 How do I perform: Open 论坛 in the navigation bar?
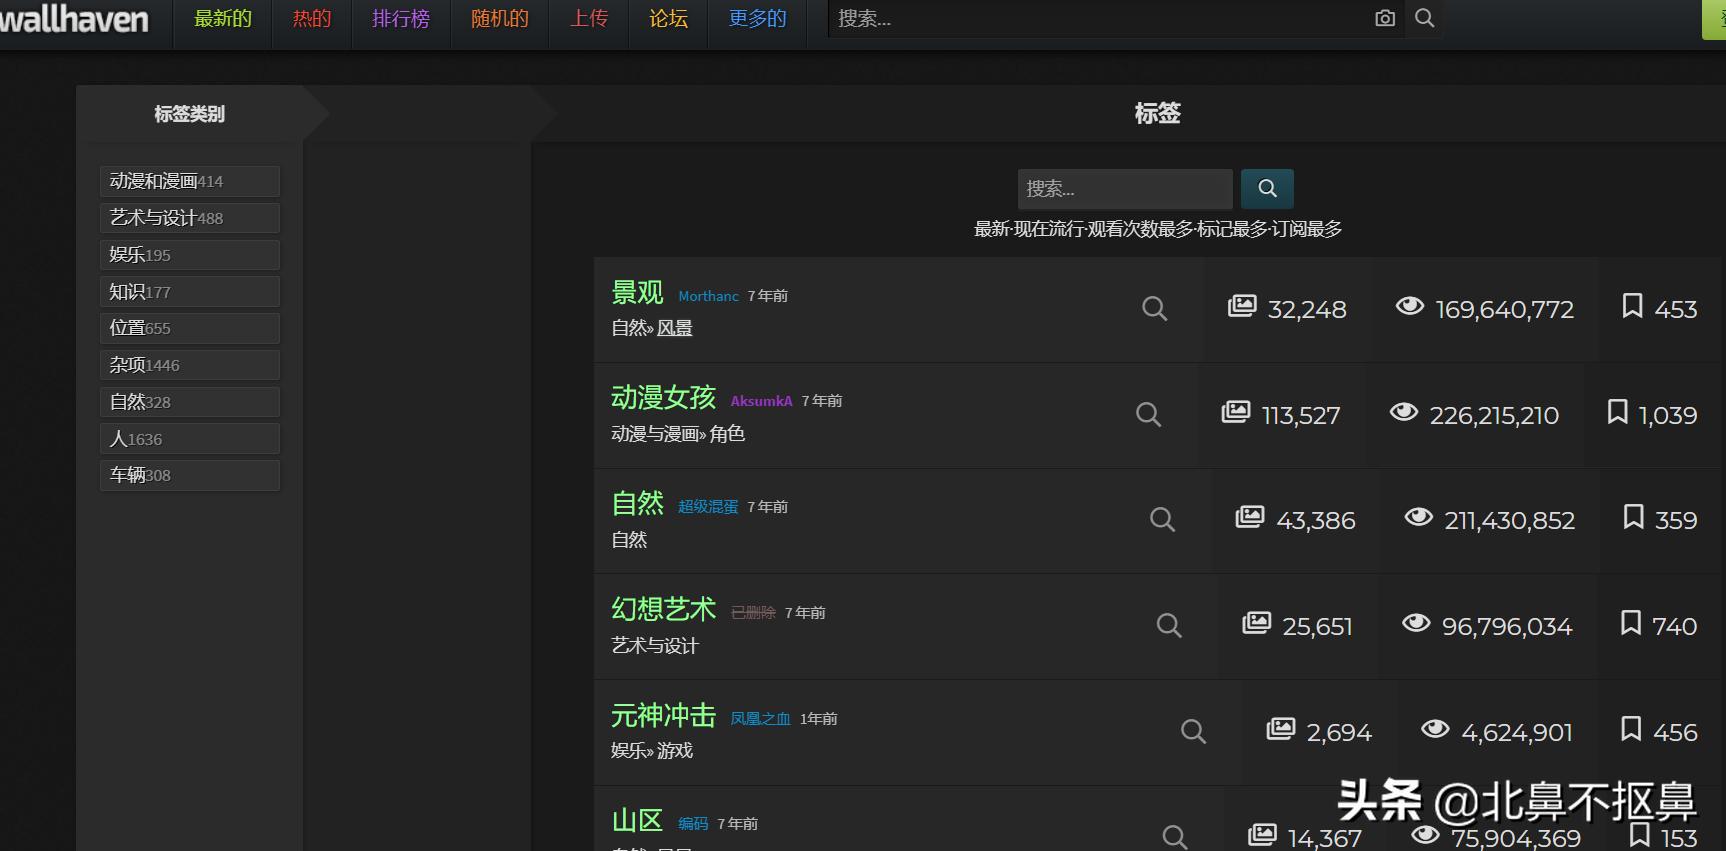point(668,19)
